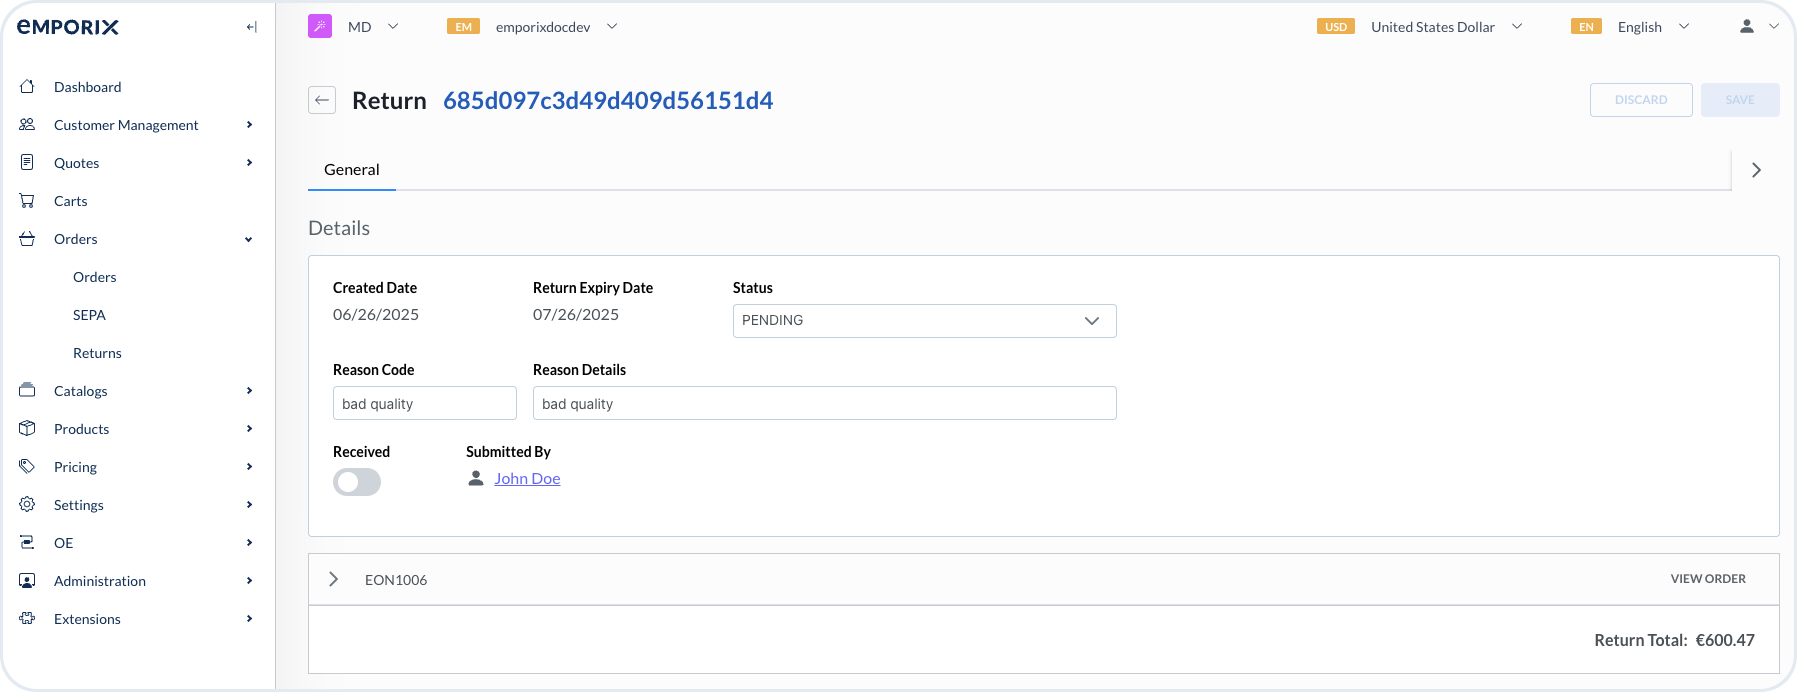Collapse the sidebar with the arrow icon
1797x692 pixels.
pos(251,27)
